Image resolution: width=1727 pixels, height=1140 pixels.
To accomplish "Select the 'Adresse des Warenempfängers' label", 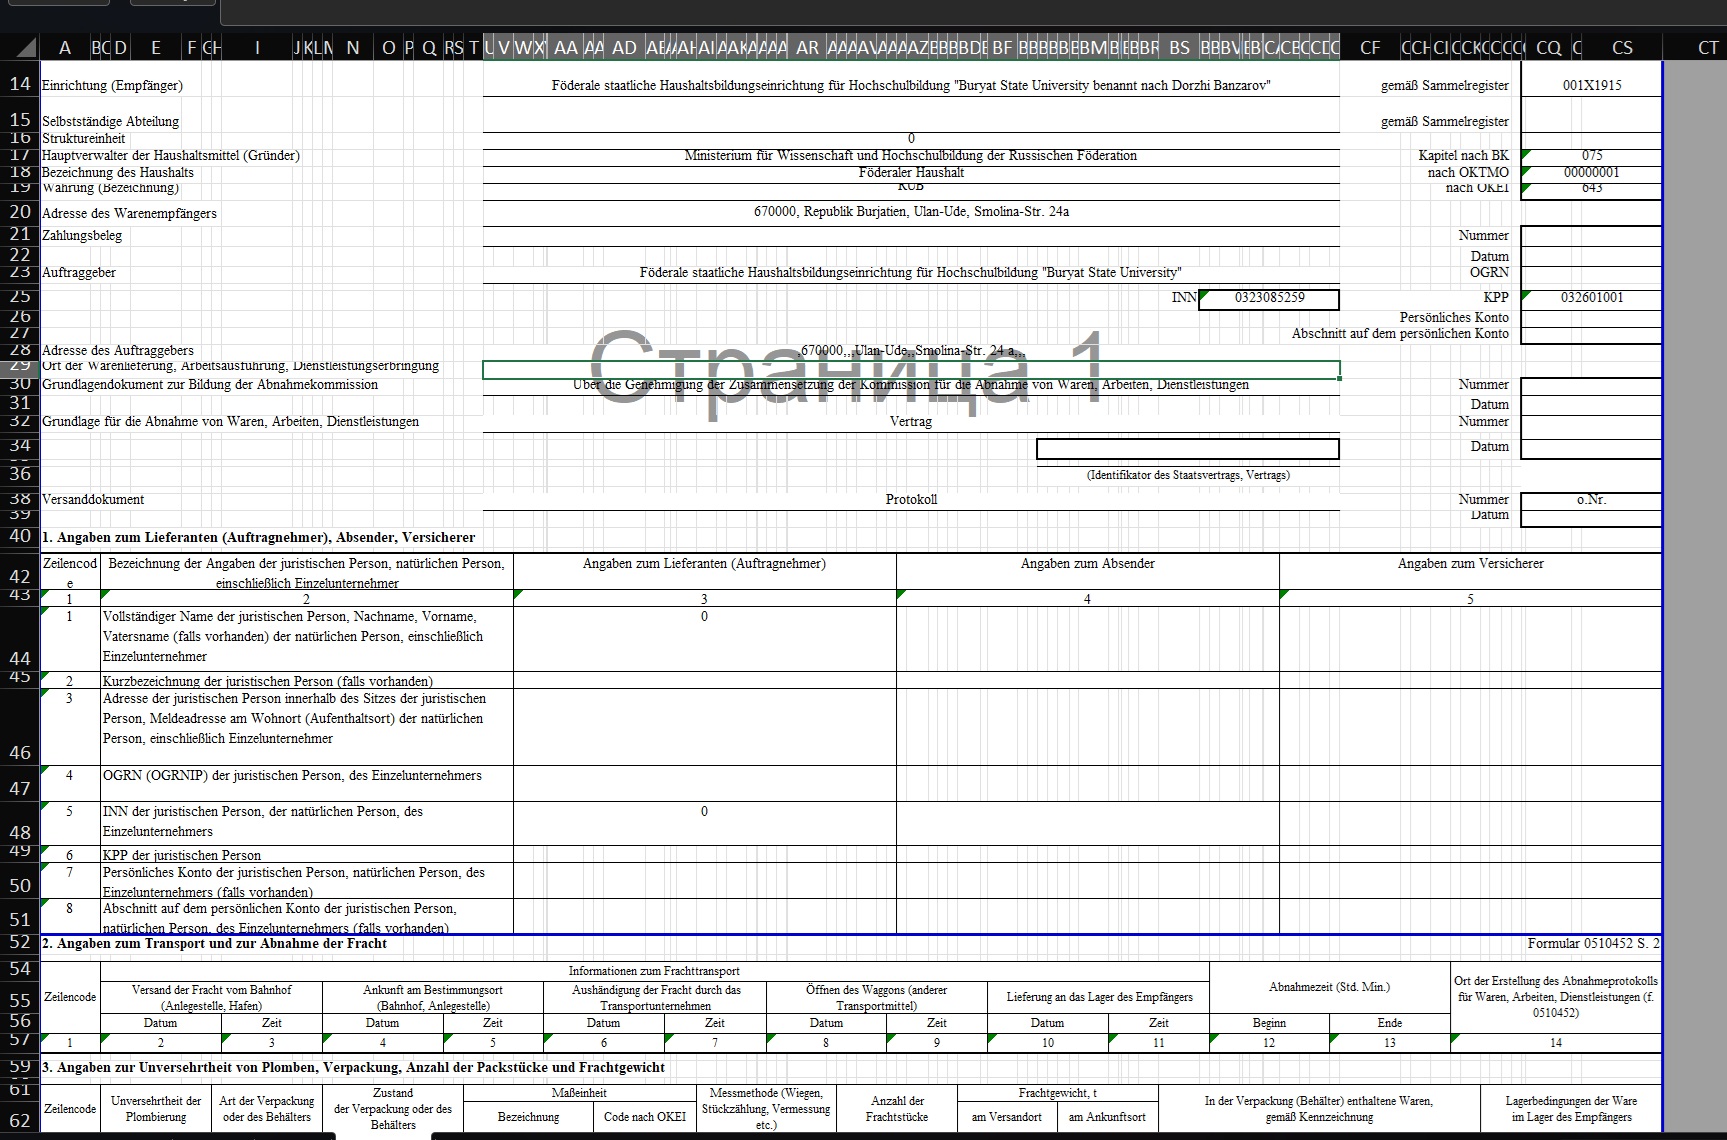I will click(129, 213).
